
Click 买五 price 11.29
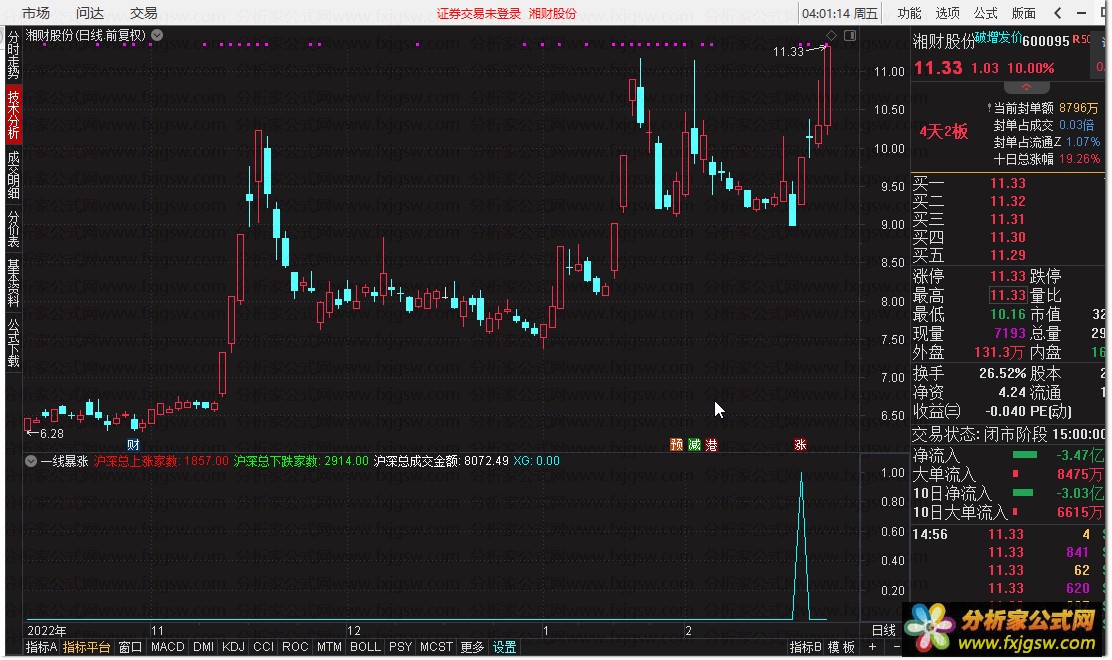tap(1008, 255)
